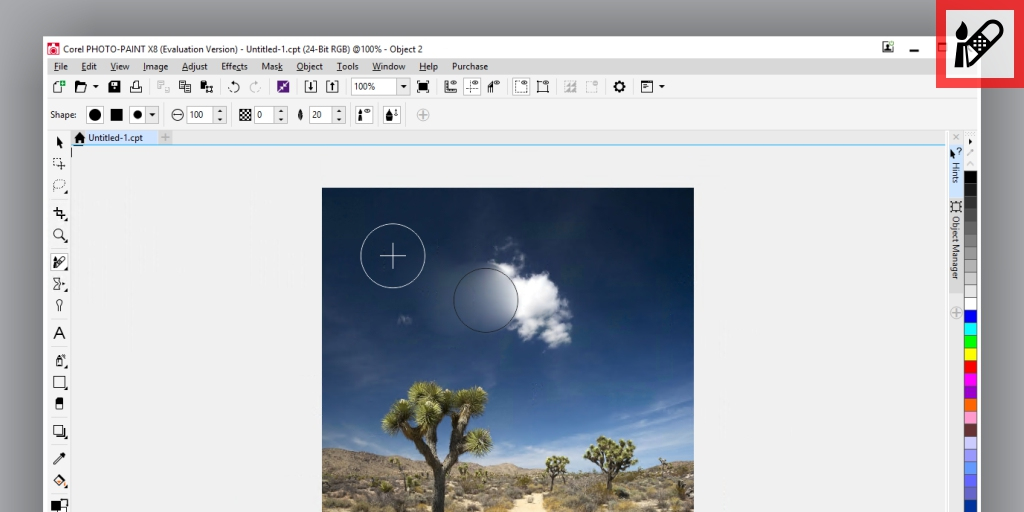Choose the Eraser tool

(60, 404)
